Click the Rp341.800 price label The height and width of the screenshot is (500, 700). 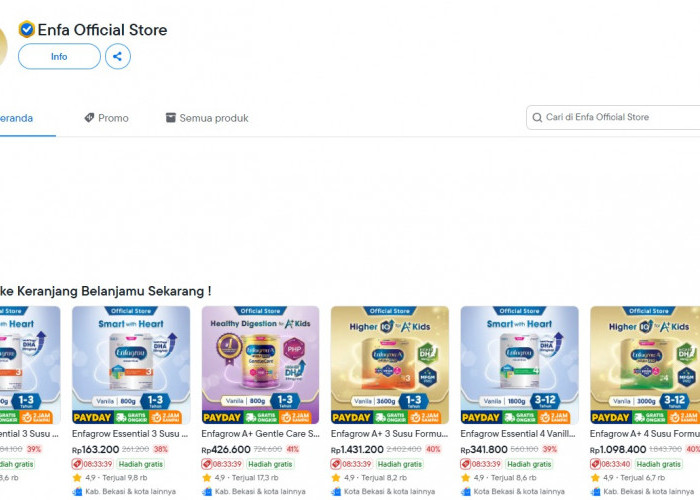(484, 449)
